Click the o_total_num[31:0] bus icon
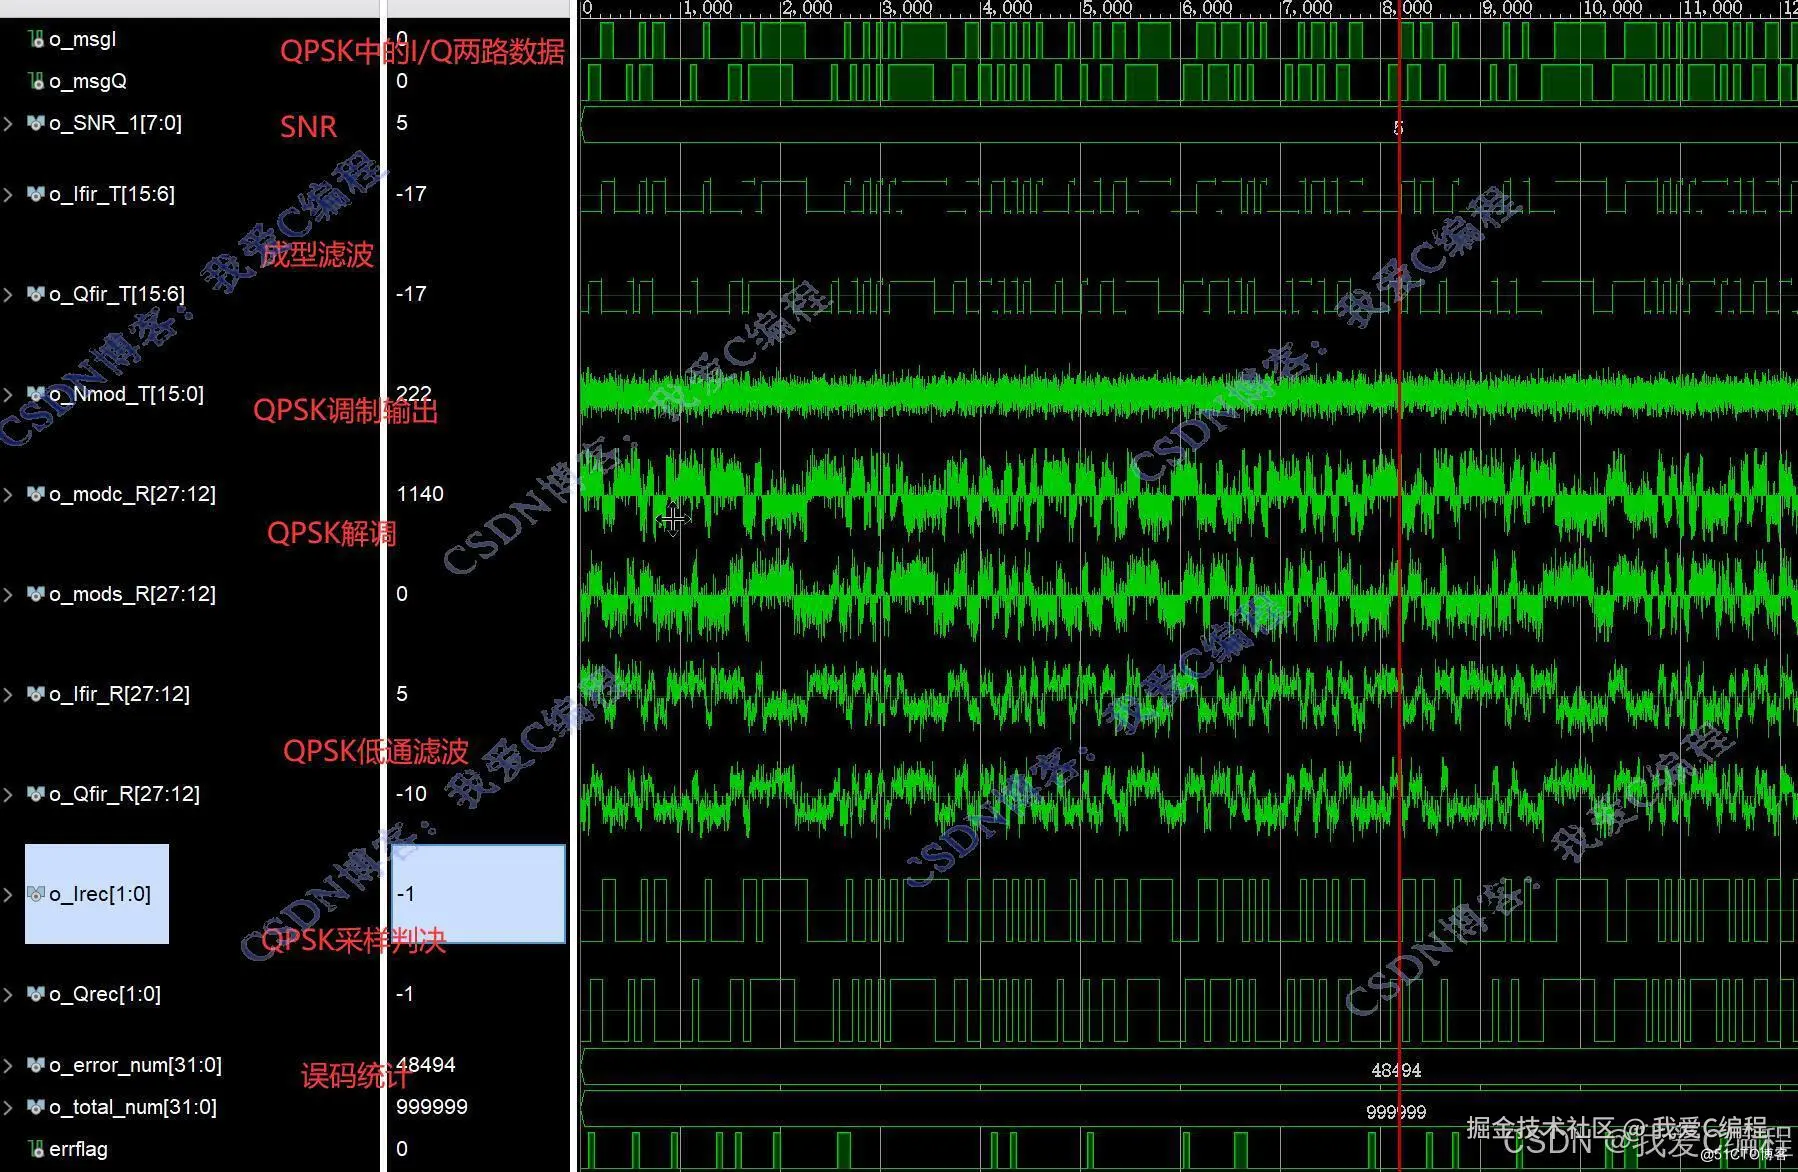The height and width of the screenshot is (1172, 1798). pos(36,1107)
